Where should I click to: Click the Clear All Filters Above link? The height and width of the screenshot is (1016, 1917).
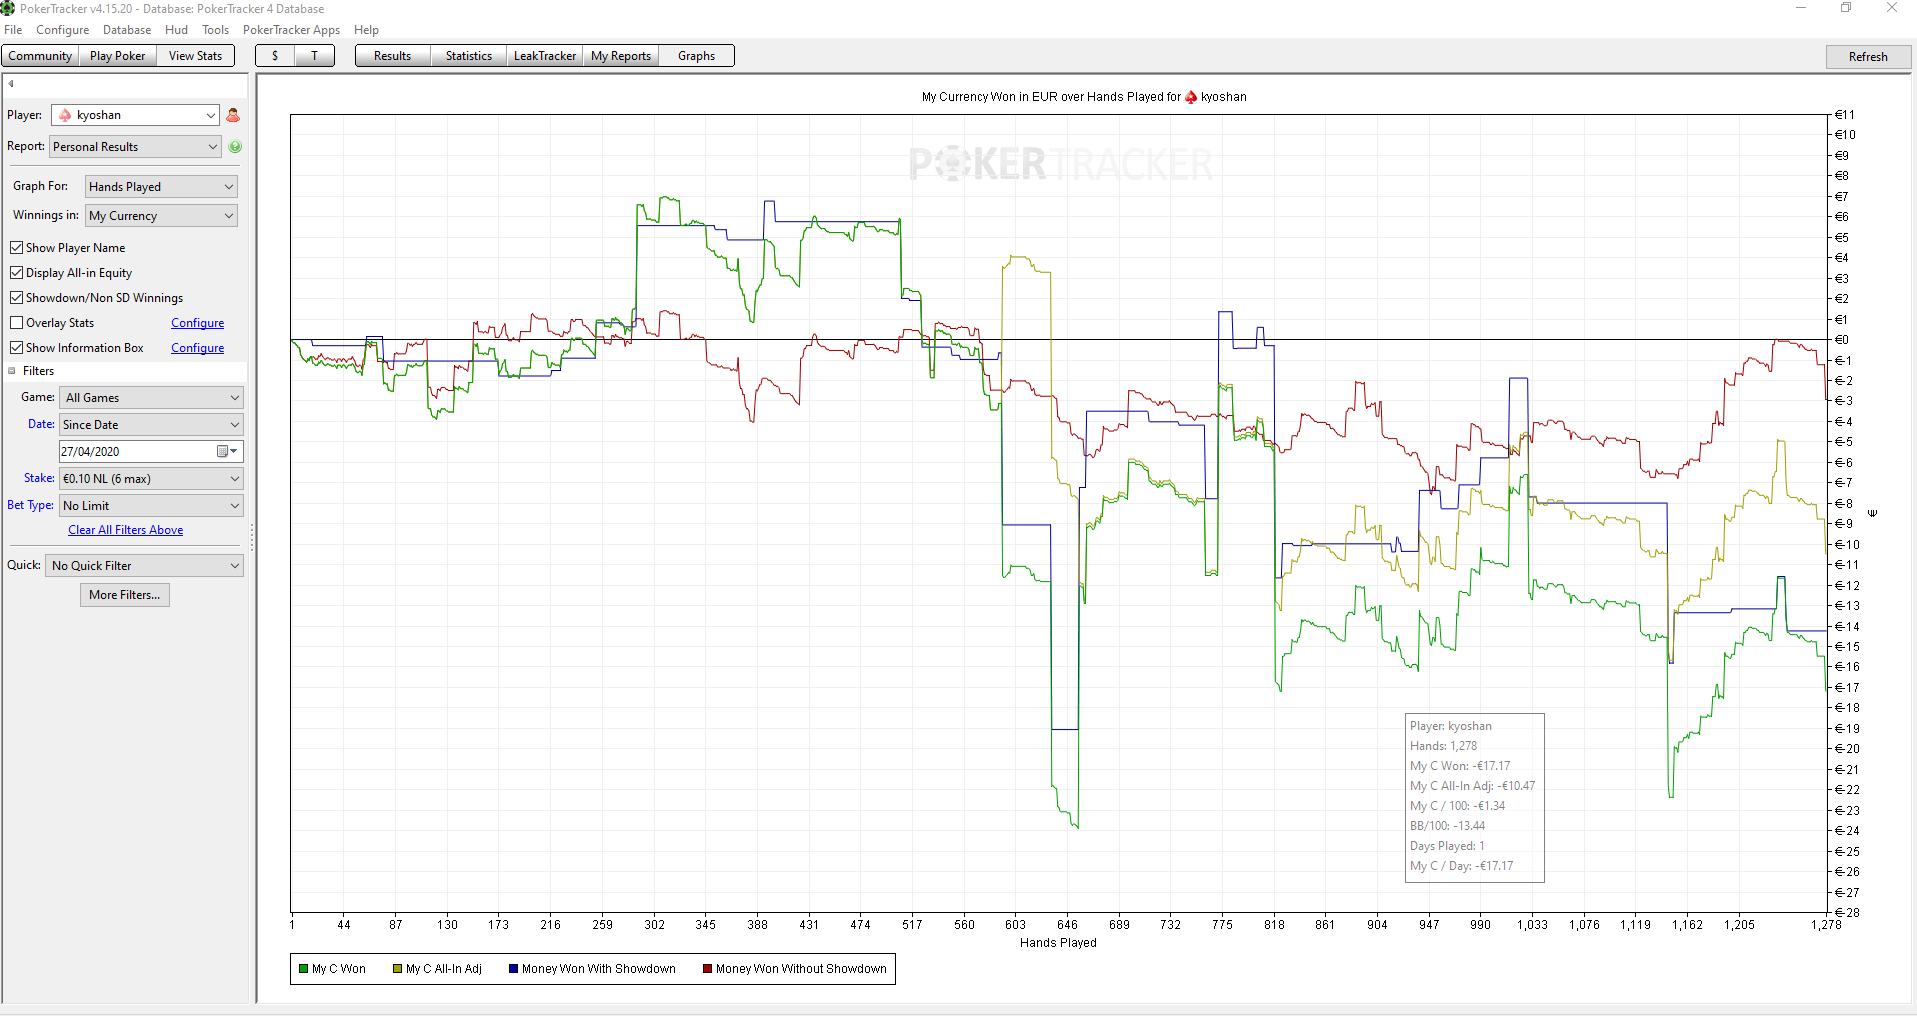pos(126,530)
